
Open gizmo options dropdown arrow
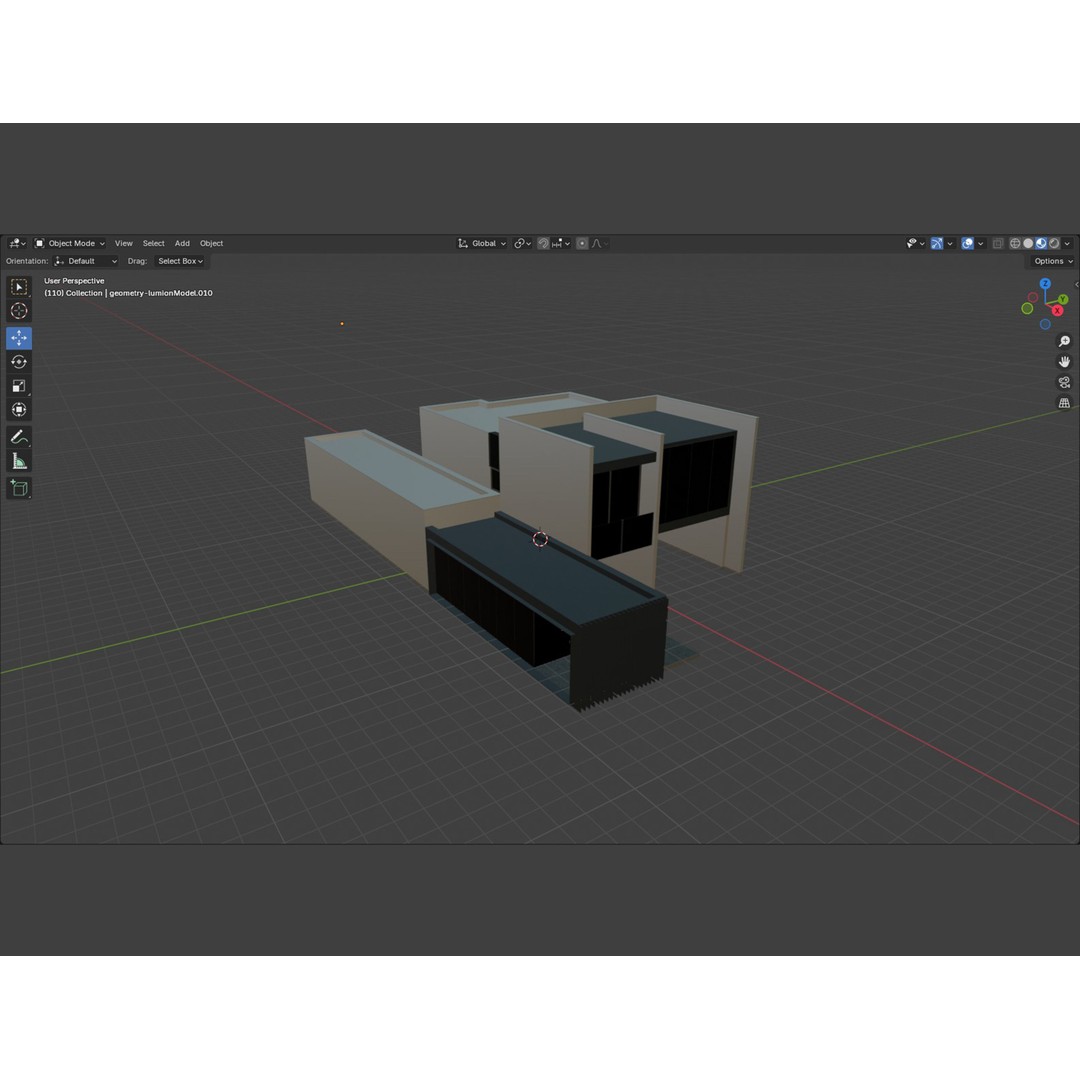pos(950,243)
